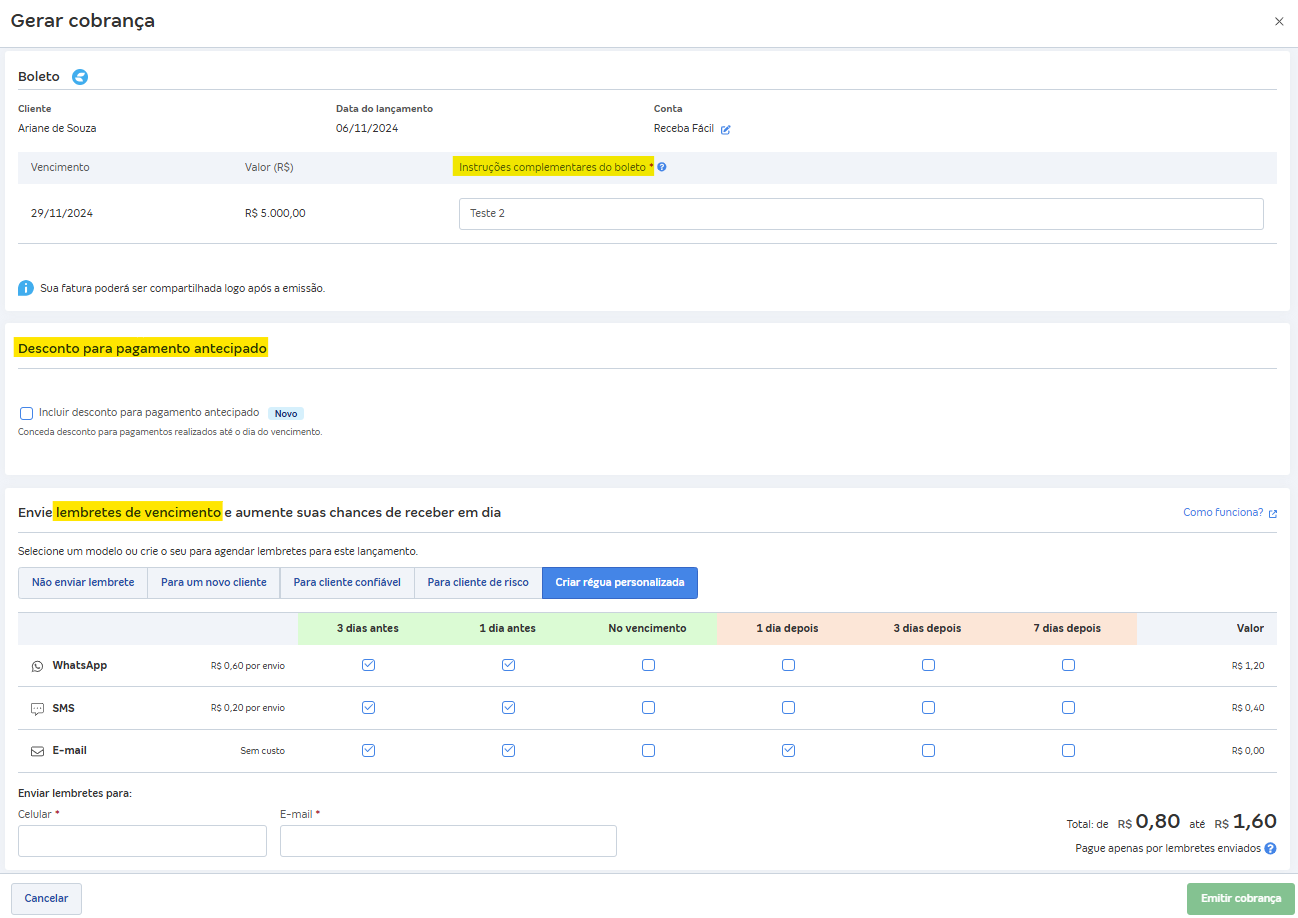Click the Cancelar button
1298x918 pixels.
click(46, 898)
